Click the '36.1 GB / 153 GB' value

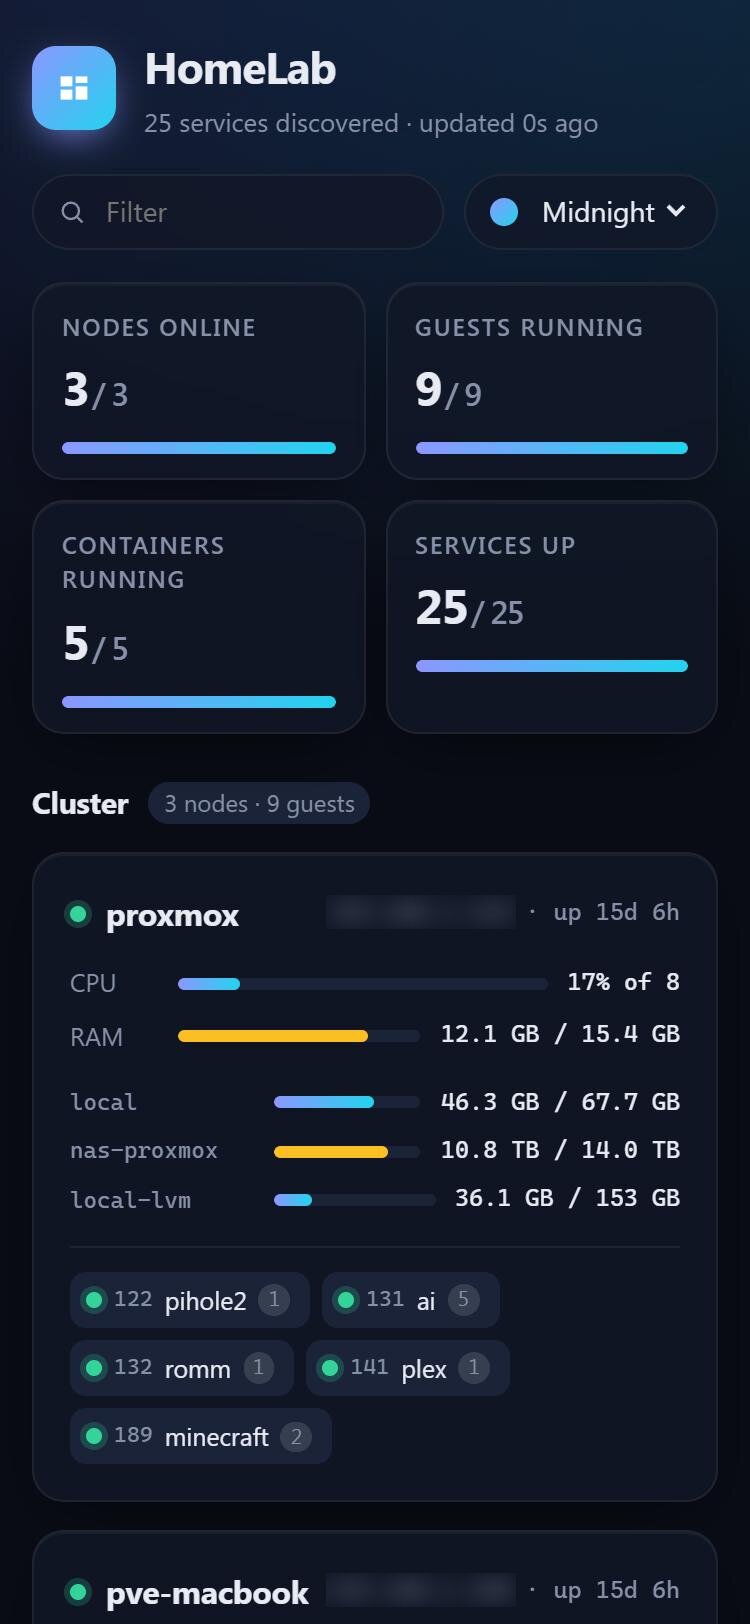coord(568,1198)
